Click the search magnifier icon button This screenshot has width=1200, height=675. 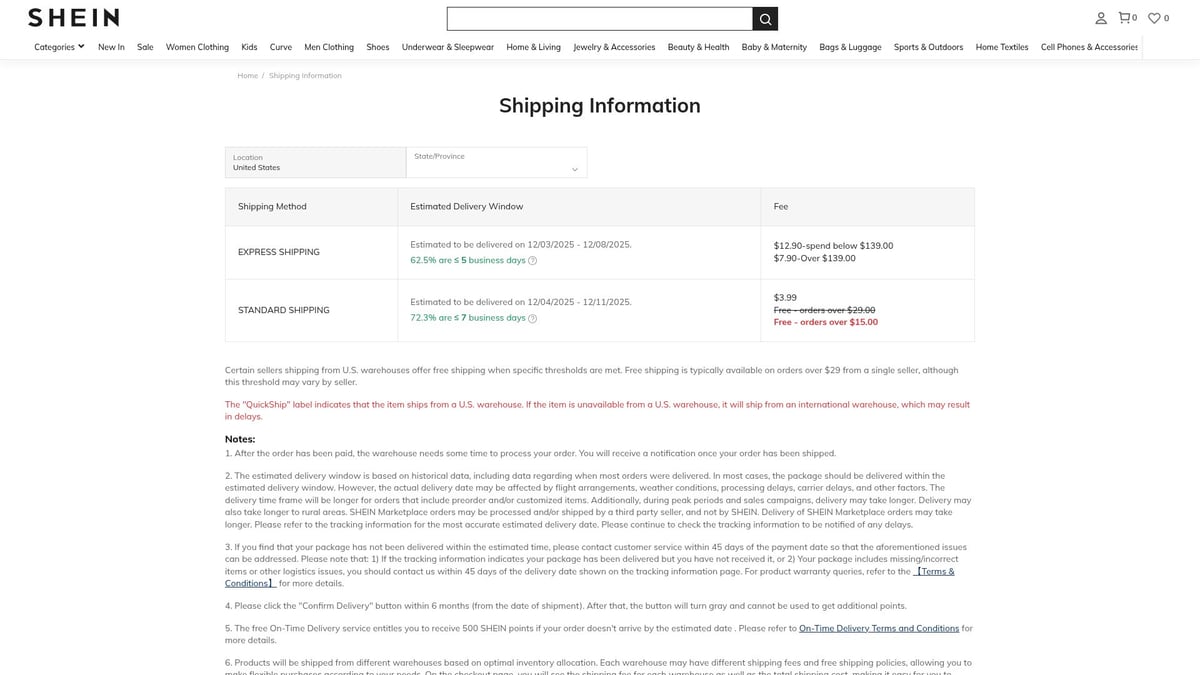coord(765,19)
